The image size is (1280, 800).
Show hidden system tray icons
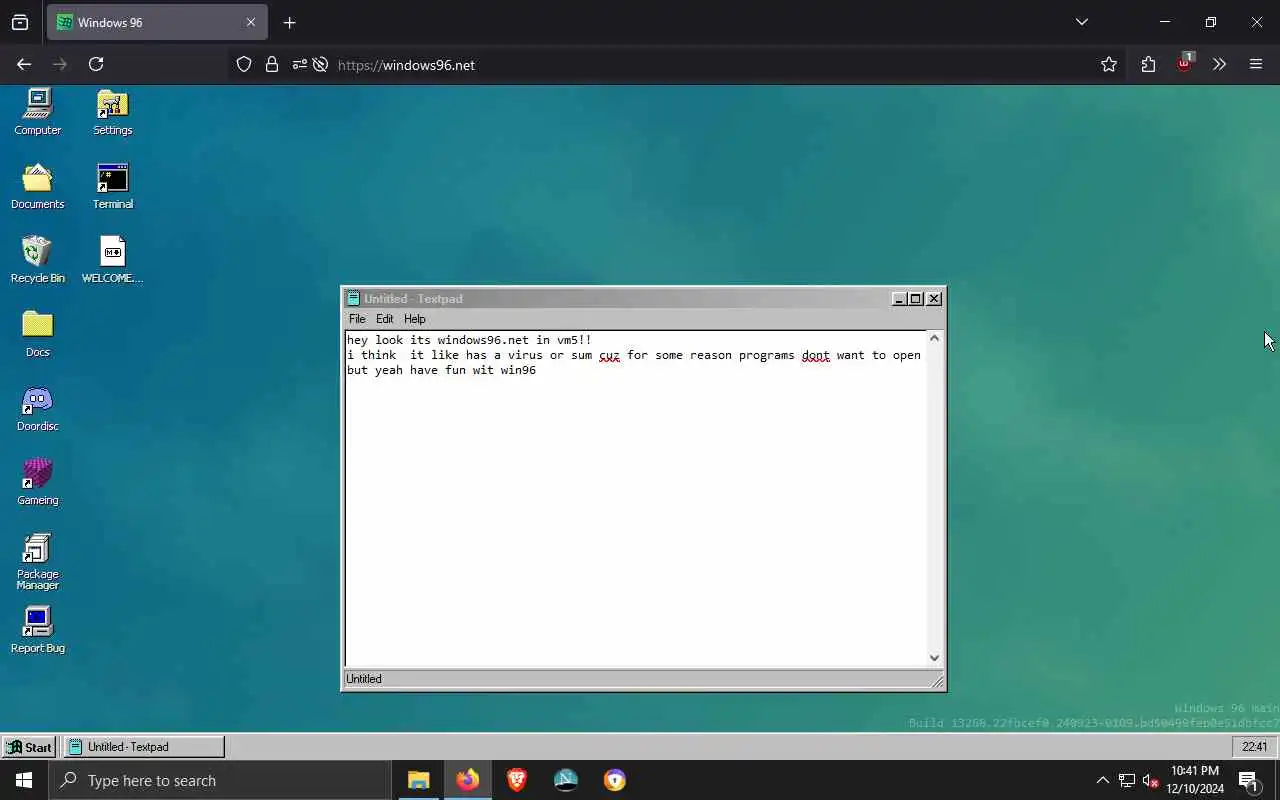coord(1102,780)
